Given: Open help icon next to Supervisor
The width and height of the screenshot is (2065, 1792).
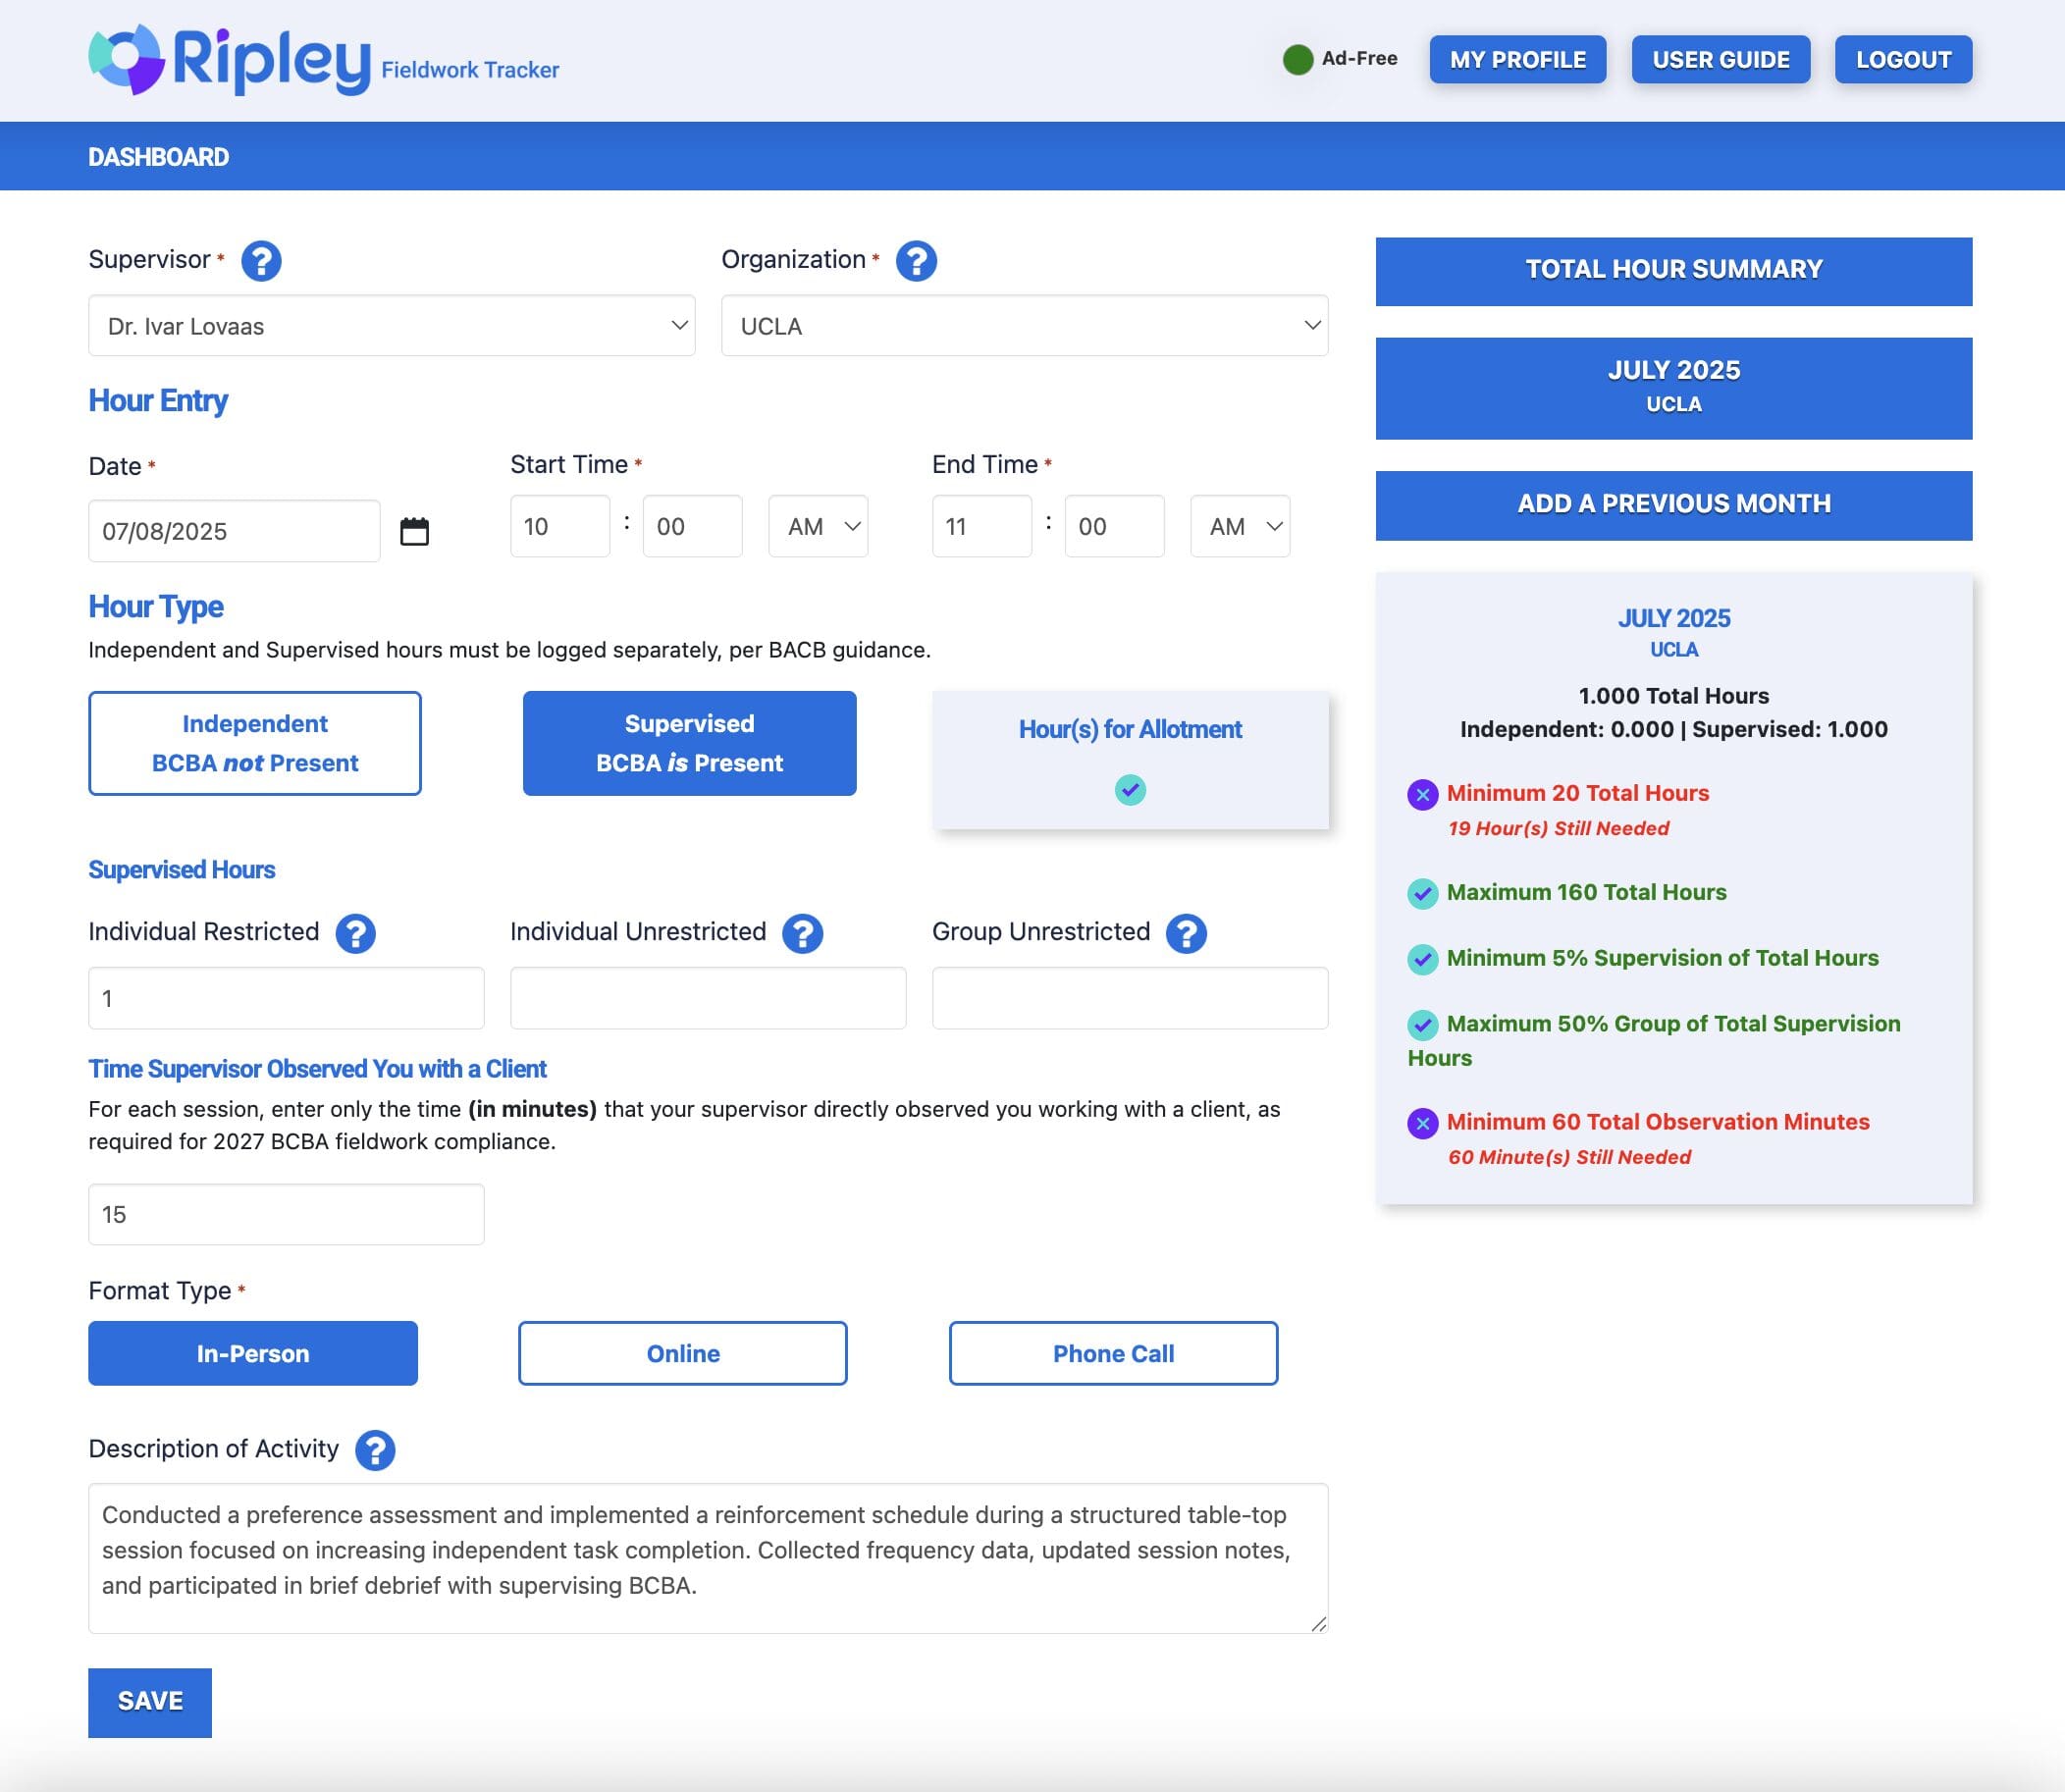Looking at the screenshot, I should [x=261, y=261].
